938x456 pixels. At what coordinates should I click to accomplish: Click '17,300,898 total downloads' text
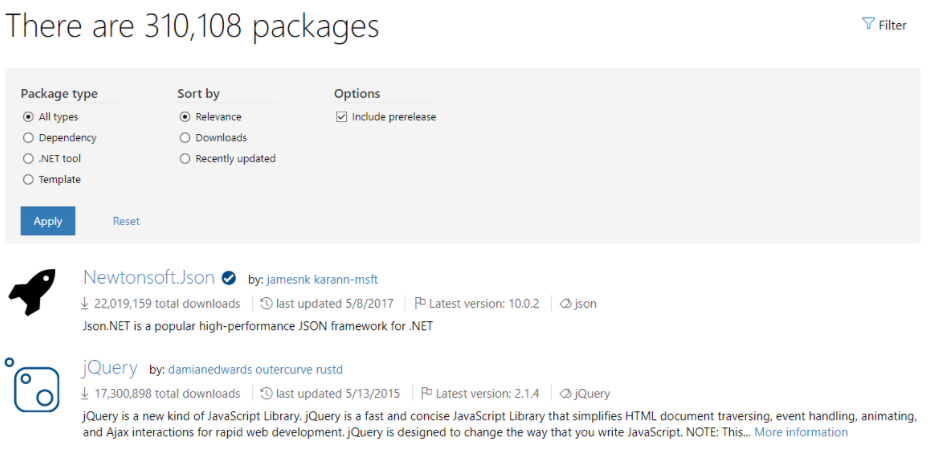click(167, 394)
